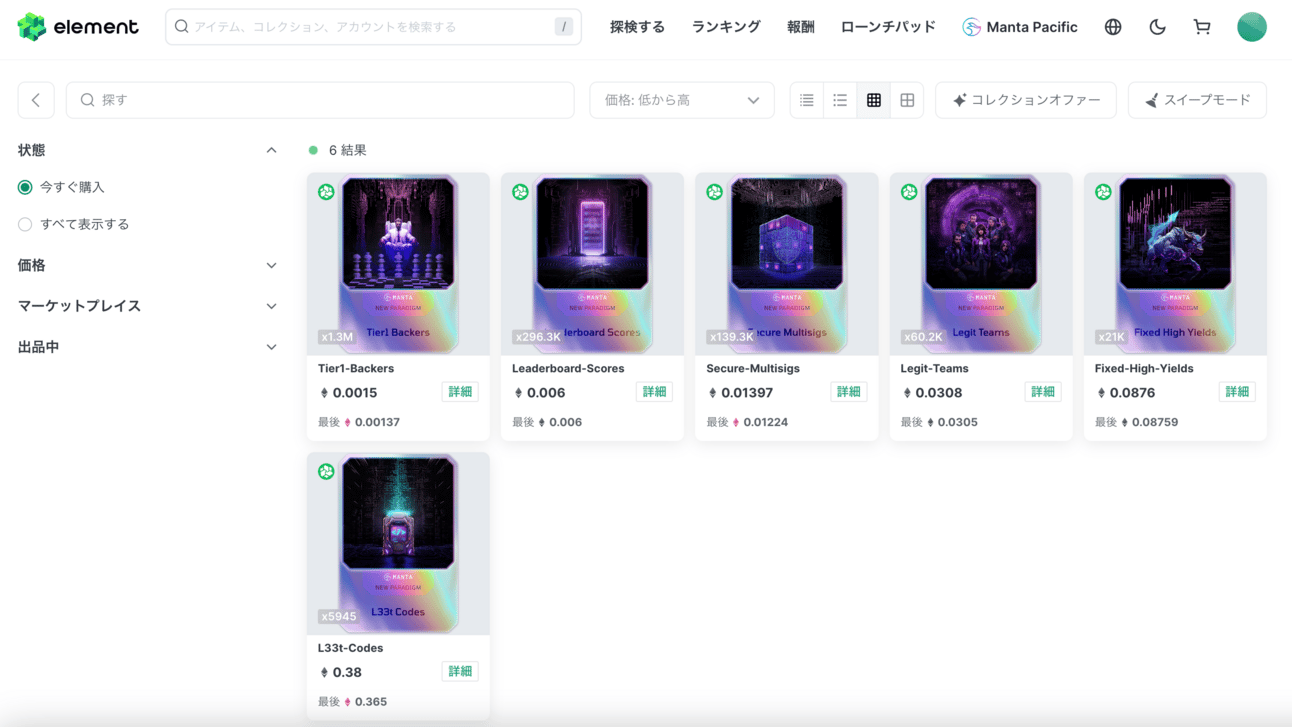The image size is (1292, 727).
Task: Select the すべて表示する radio option
Action: tap(25, 224)
